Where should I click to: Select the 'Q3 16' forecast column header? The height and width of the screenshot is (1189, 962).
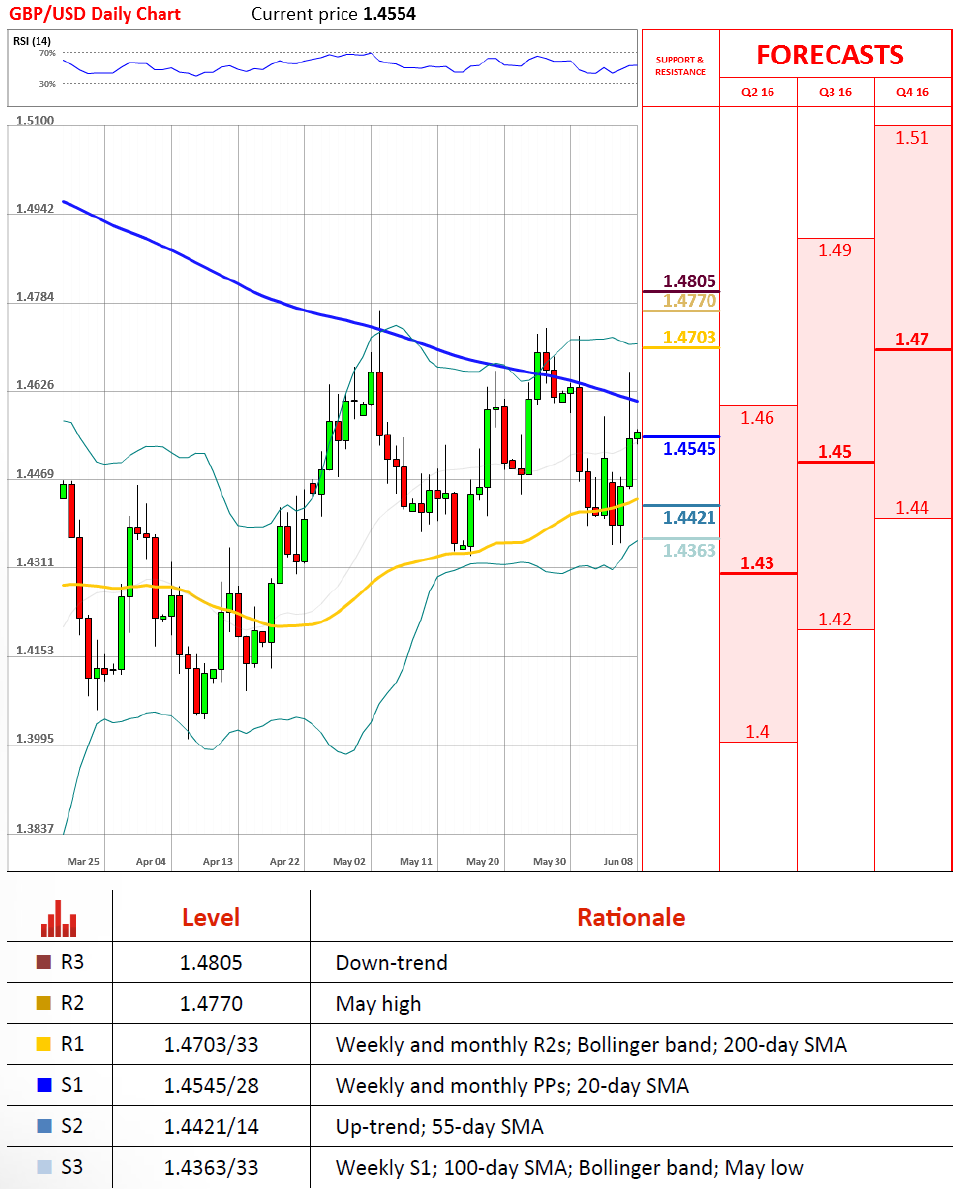pyautogui.click(x=835, y=92)
